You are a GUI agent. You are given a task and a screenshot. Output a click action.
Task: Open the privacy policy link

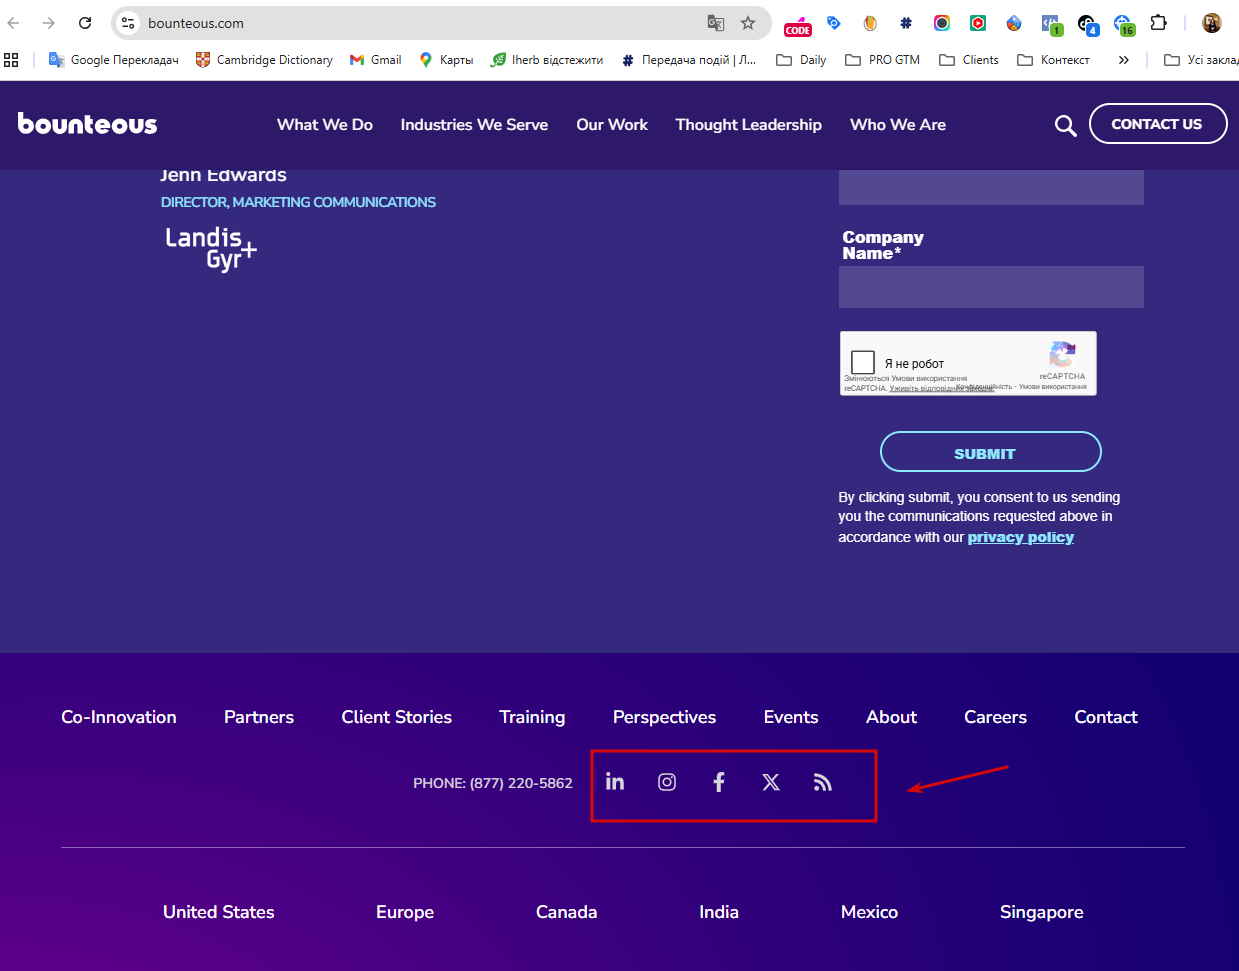click(1020, 537)
